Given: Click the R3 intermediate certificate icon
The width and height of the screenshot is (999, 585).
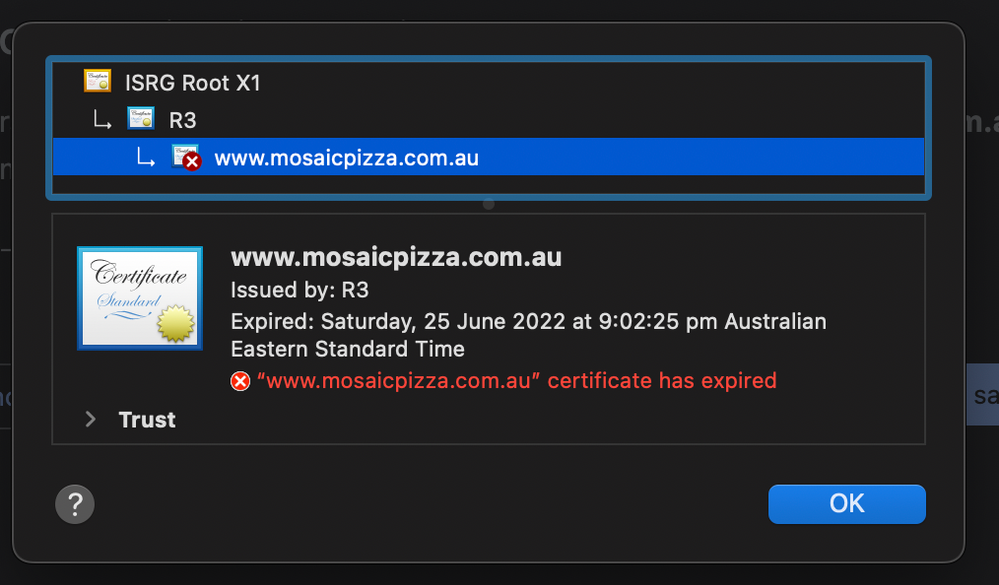Looking at the screenshot, I should coord(140,120).
